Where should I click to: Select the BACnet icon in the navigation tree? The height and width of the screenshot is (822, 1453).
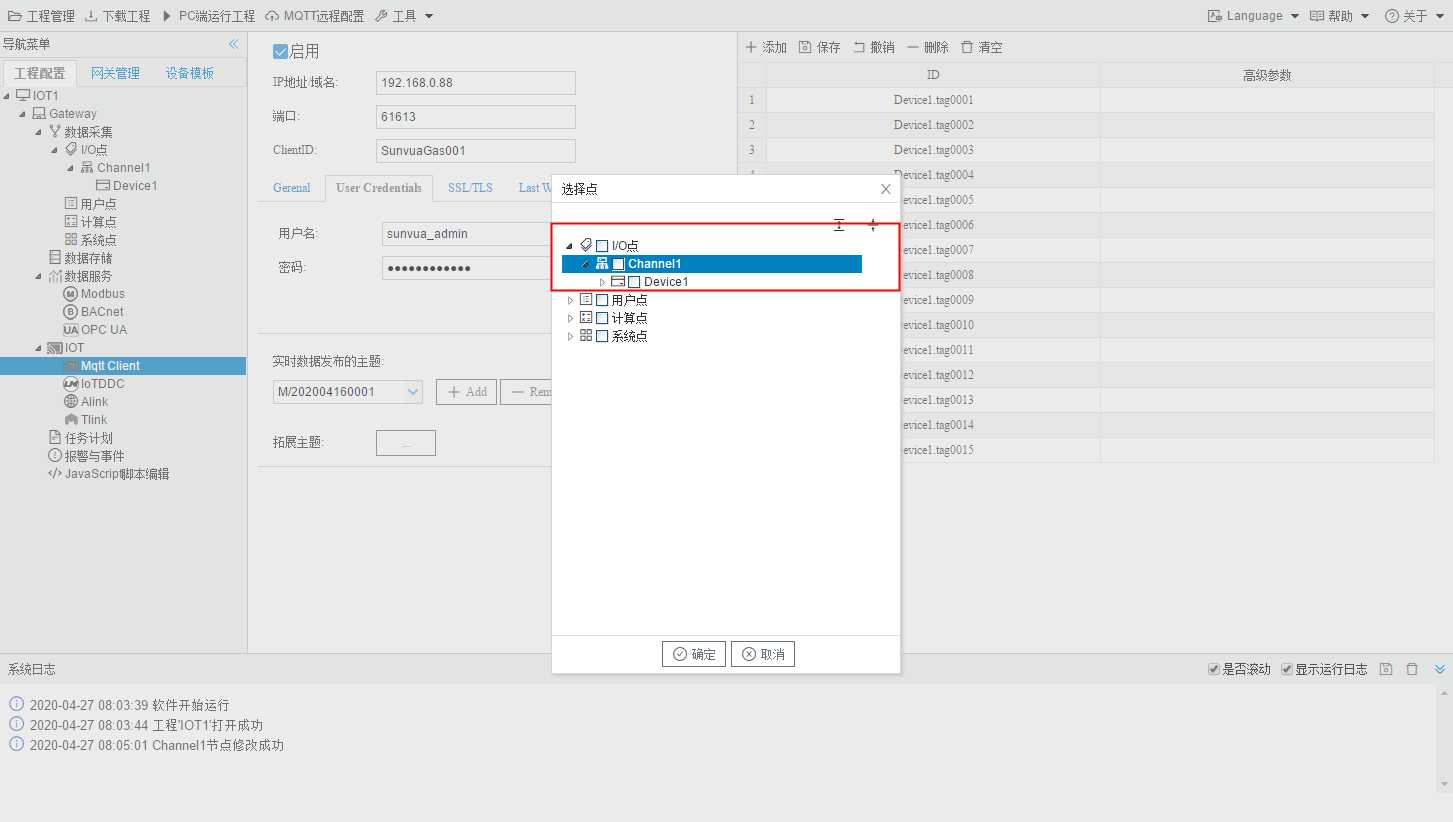click(x=71, y=312)
